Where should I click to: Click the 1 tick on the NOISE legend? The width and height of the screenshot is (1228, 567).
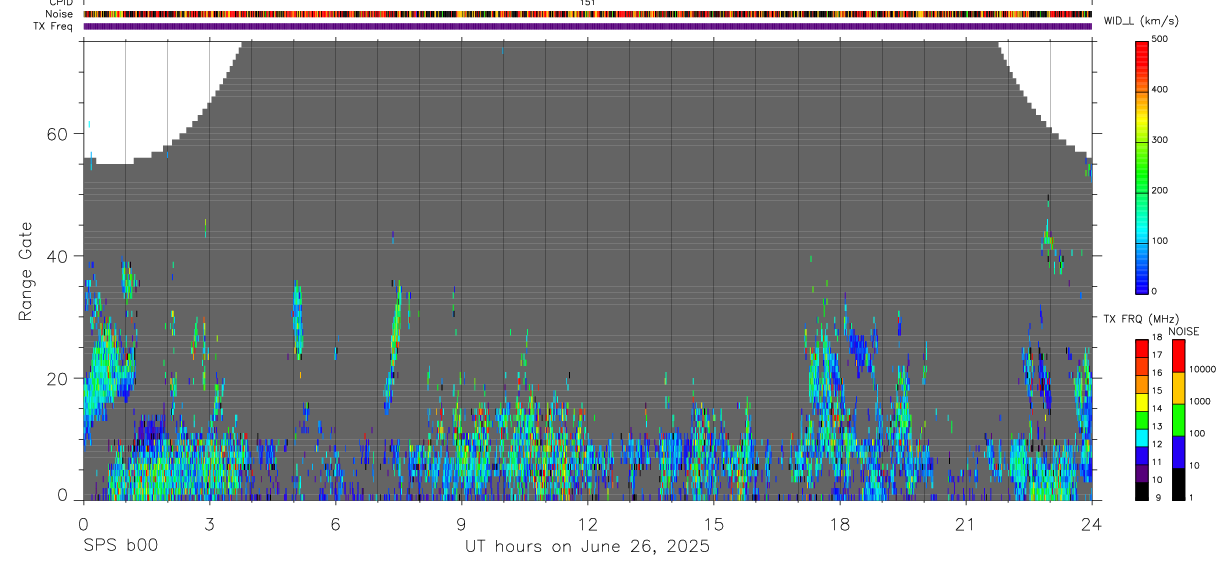[x=1192, y=497]
